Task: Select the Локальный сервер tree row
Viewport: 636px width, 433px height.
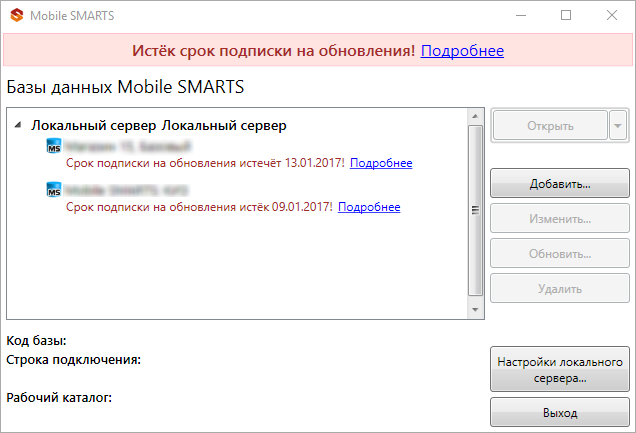Action: tap(159, 125)
